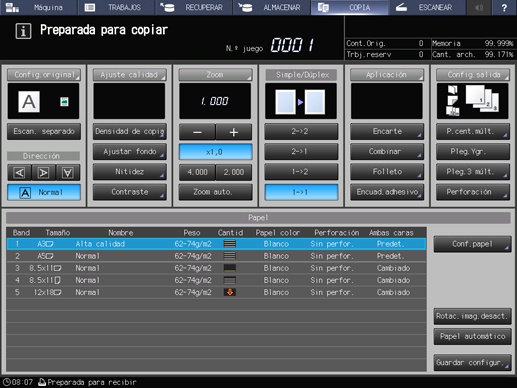Image resolution: width=517 pixels, height=388 pixels.
Task: Select the upside-down original direction icon
Action: (x=68, y=172)
